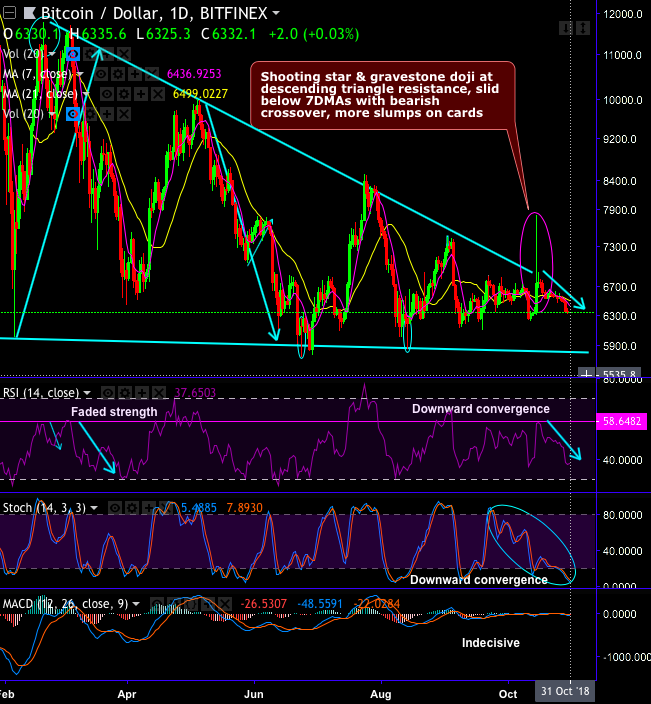
Task: Click the 37.6503 RSI value
Action: point(195,393)
